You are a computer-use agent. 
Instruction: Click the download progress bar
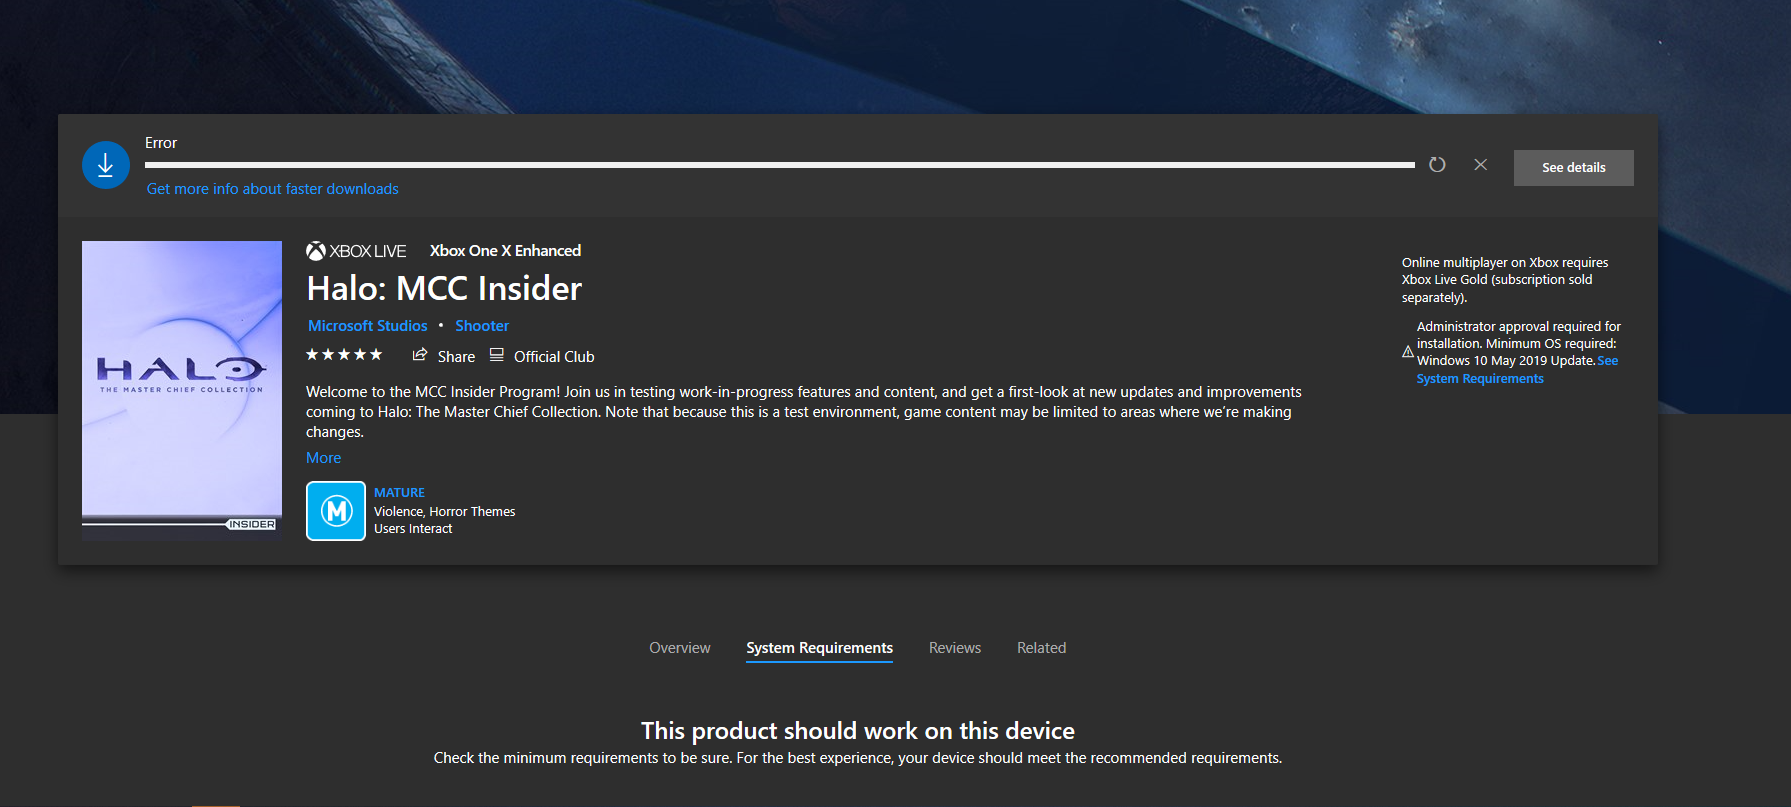point(780,165)
